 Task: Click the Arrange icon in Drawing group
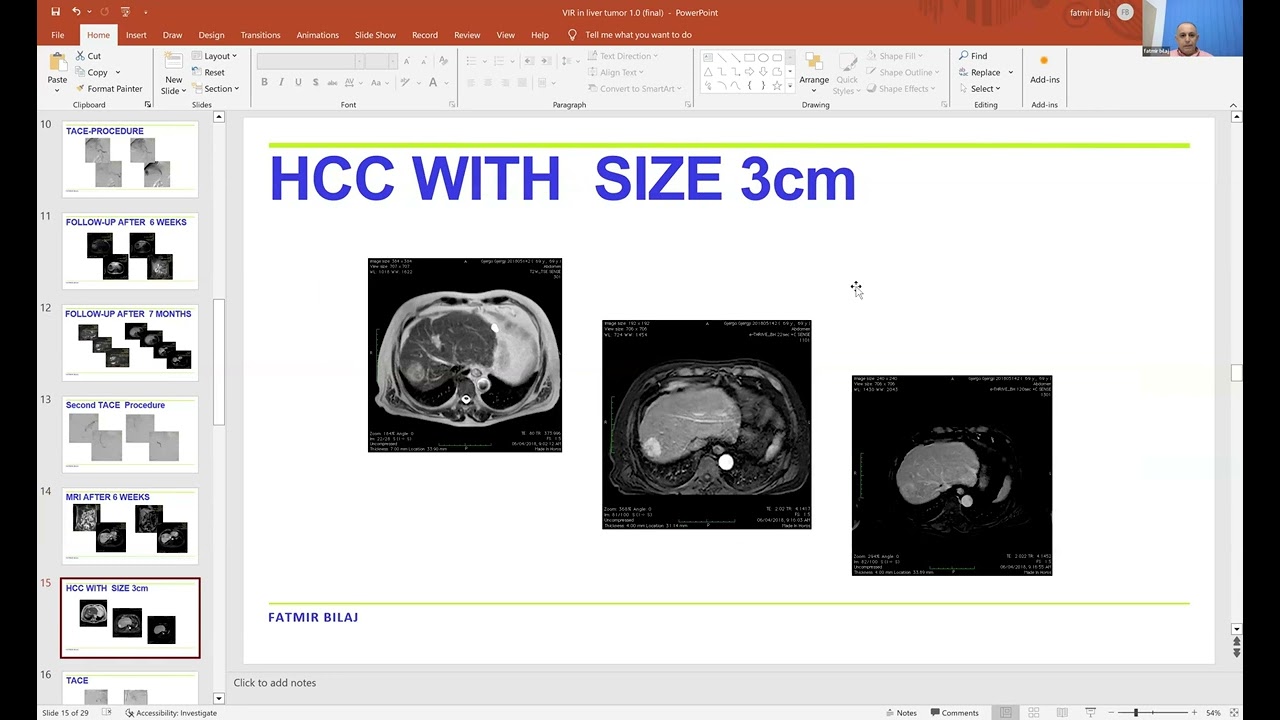tap(814, 63)
